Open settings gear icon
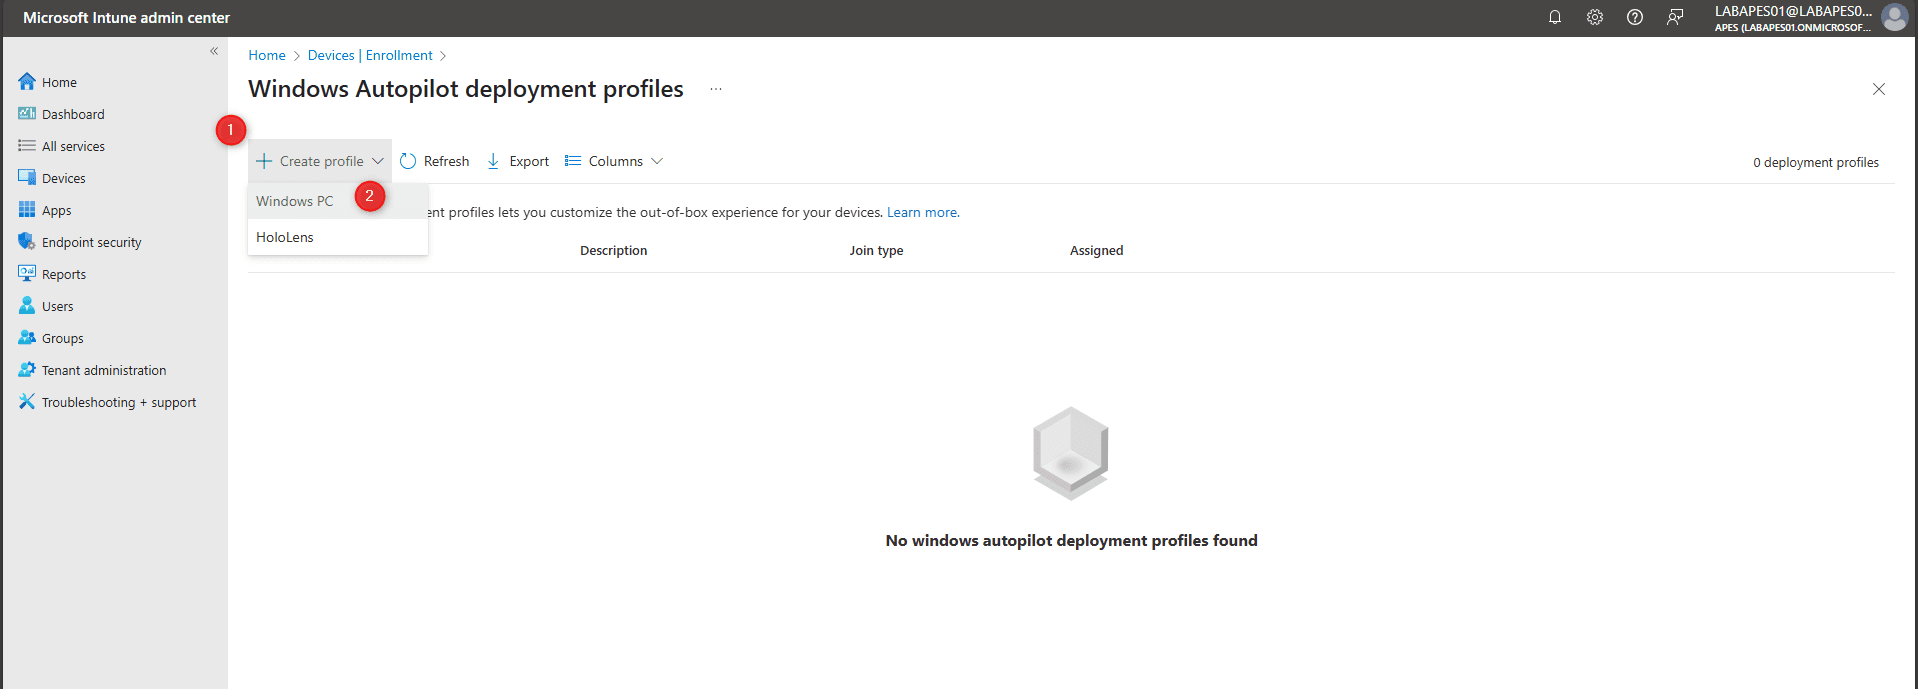 click(x=1595, y=17)
